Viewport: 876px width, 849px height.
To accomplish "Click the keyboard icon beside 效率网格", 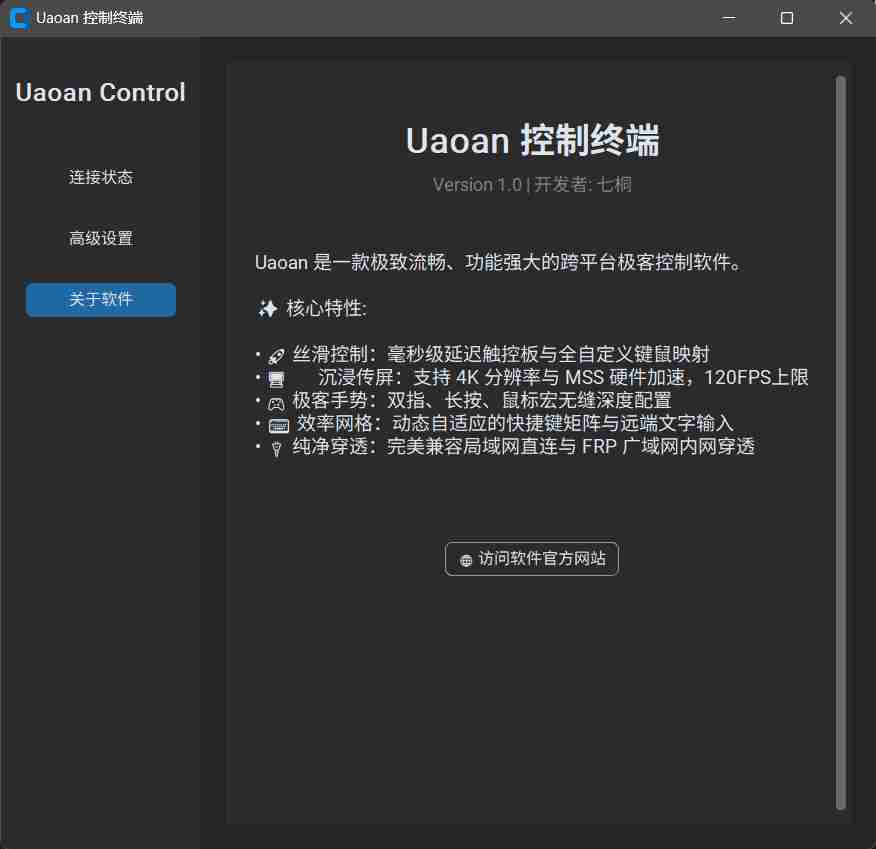I will pos(277,423).
